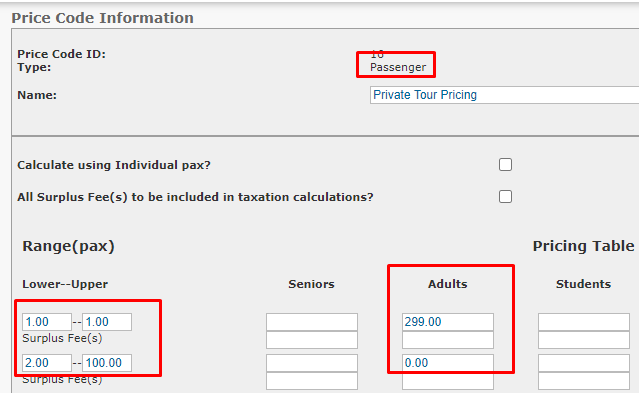
Task: Enable All Surplus Fee(s) taxation checkbox
Action: 505,196
